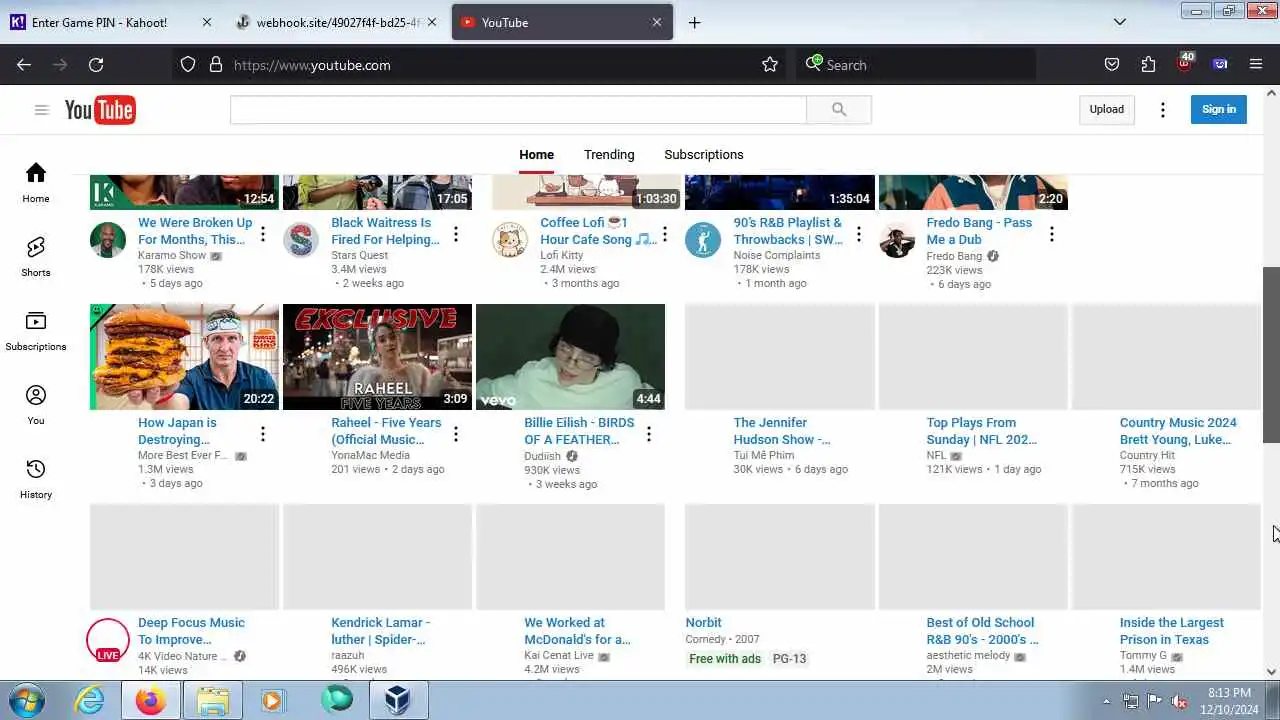
Task: Close the YouTube browser tab
Action: [x=657, y=22]
